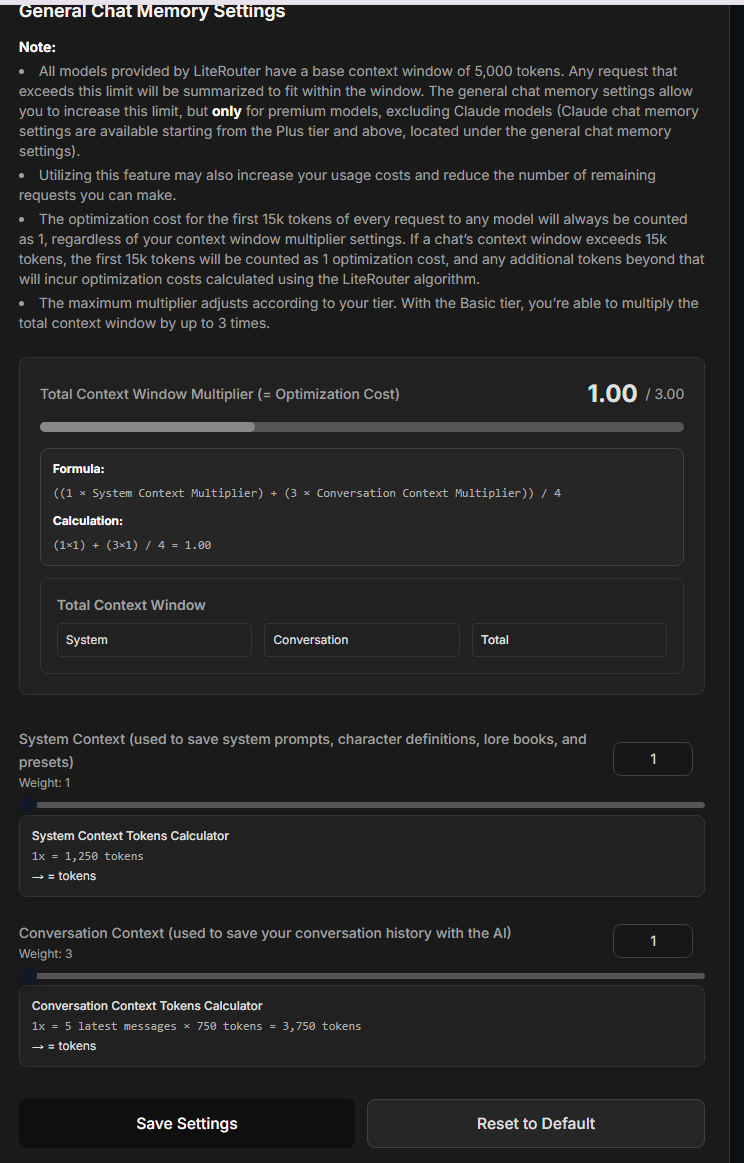This screenshot has width=744, height=1163.
Task: Click the Conversation field under Total Context Window
Action: click(x=361, y=640)
